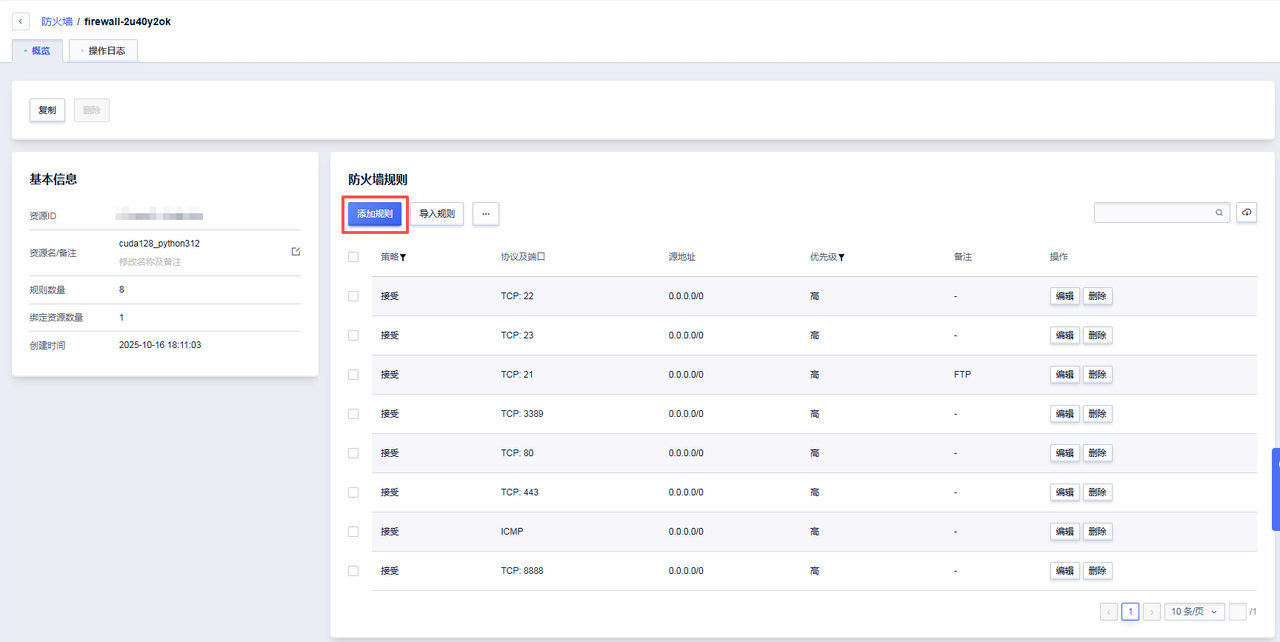
Task: Click the back arrow beside 防火墙 breadcrumb
Action: (21, 21)
